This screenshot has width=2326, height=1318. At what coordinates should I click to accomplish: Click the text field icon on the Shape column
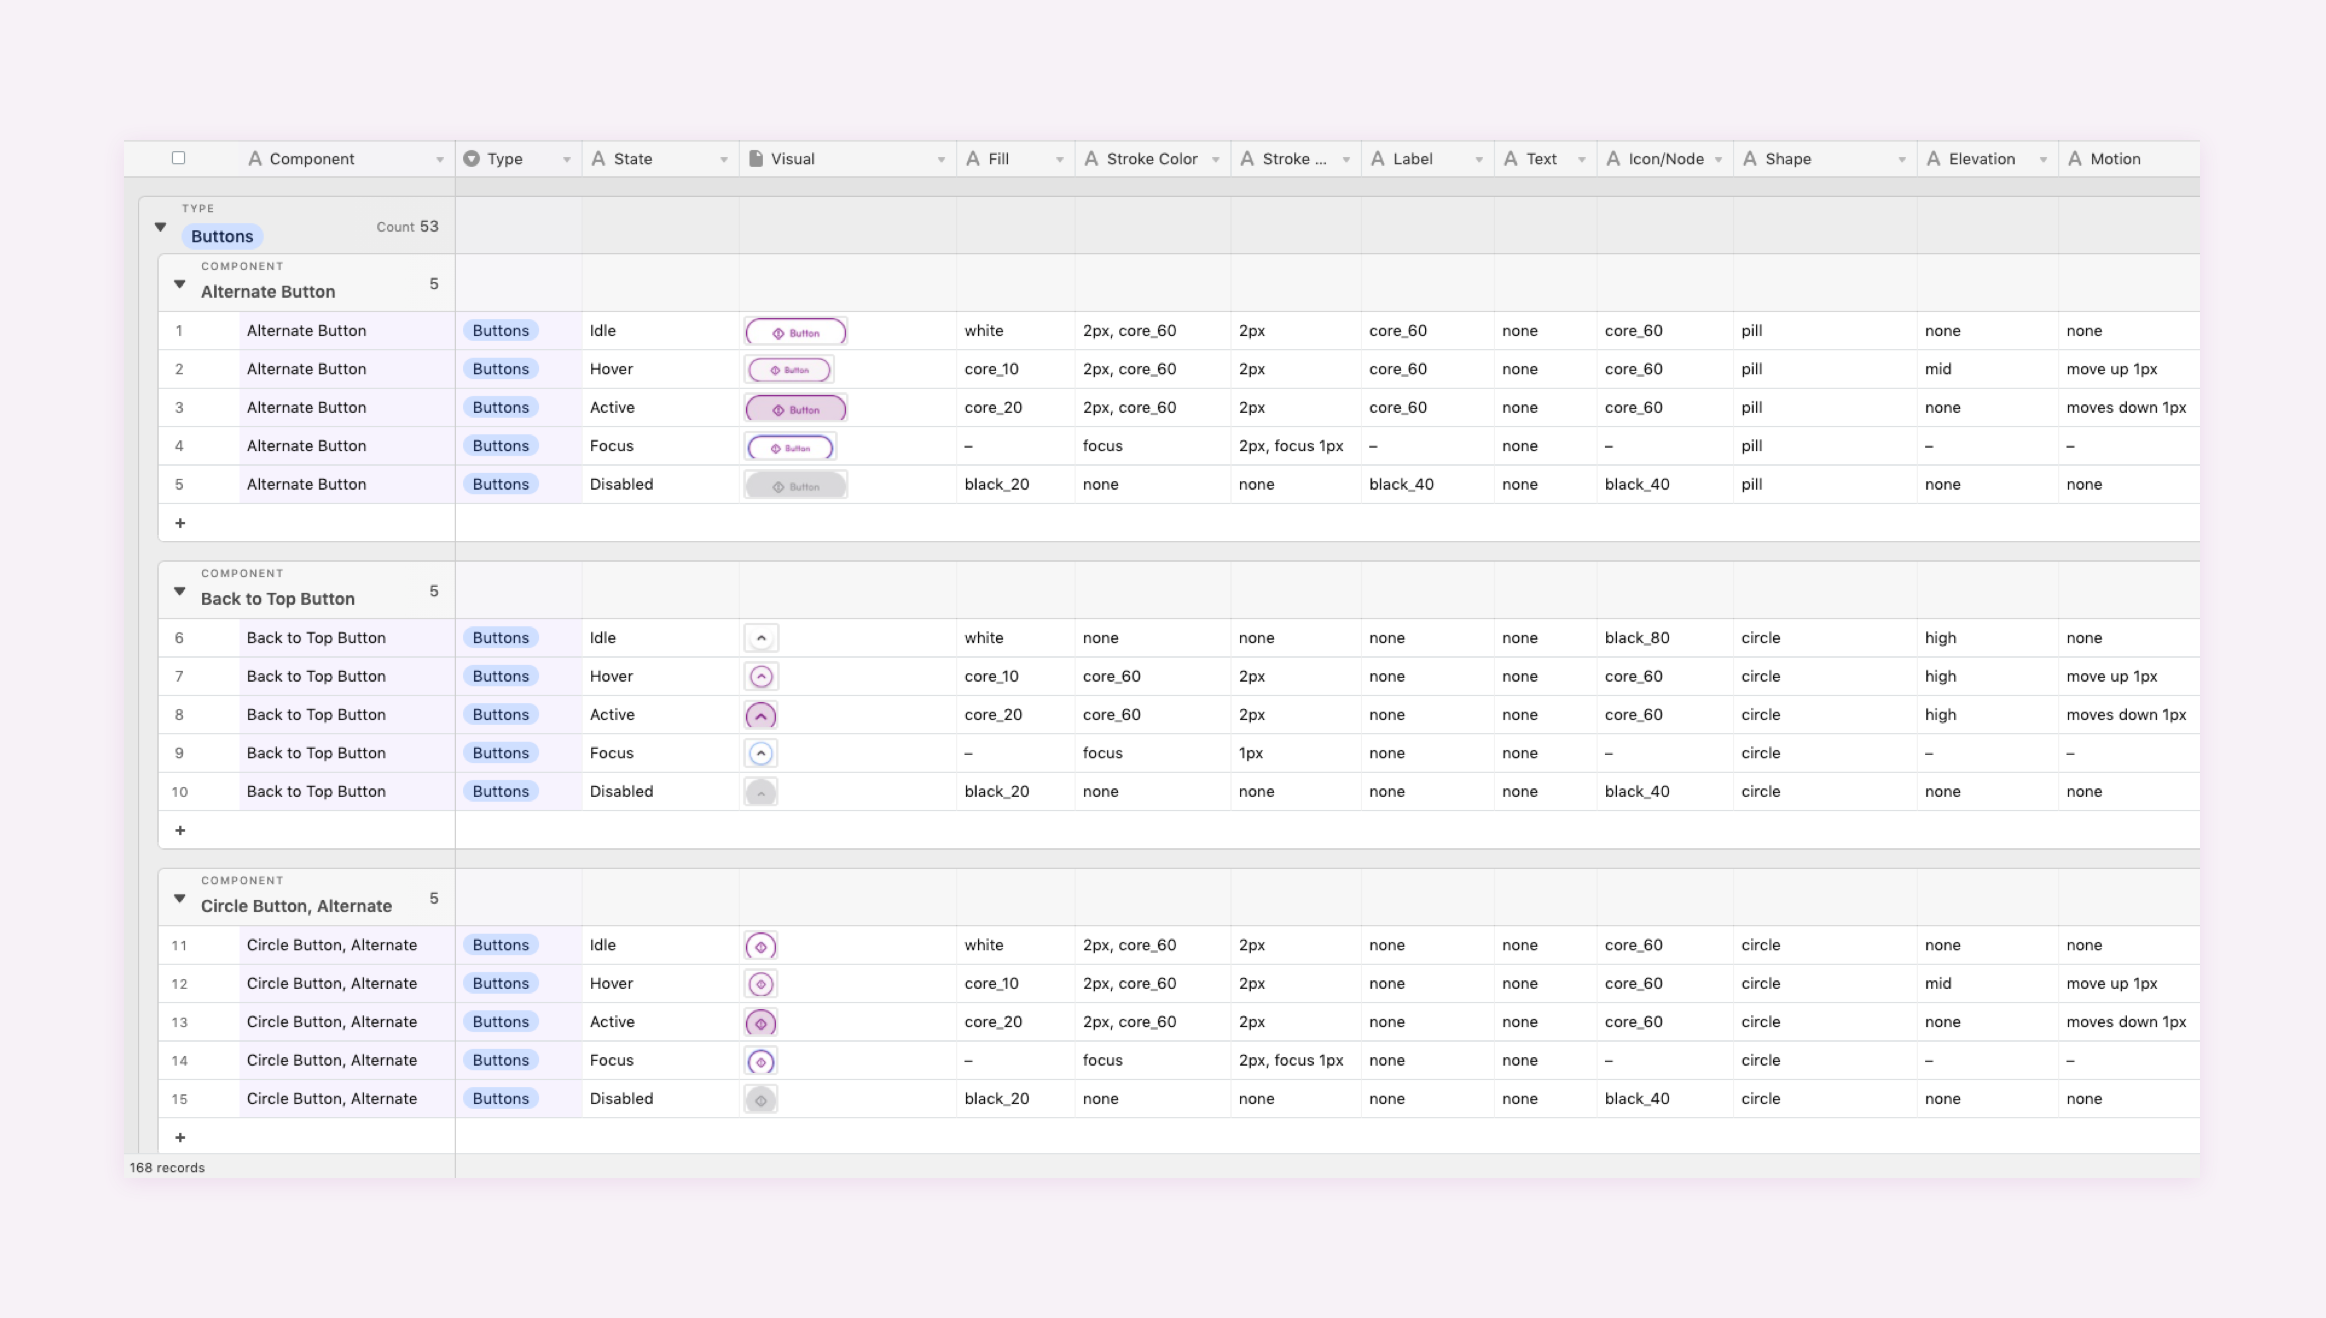1748,158
